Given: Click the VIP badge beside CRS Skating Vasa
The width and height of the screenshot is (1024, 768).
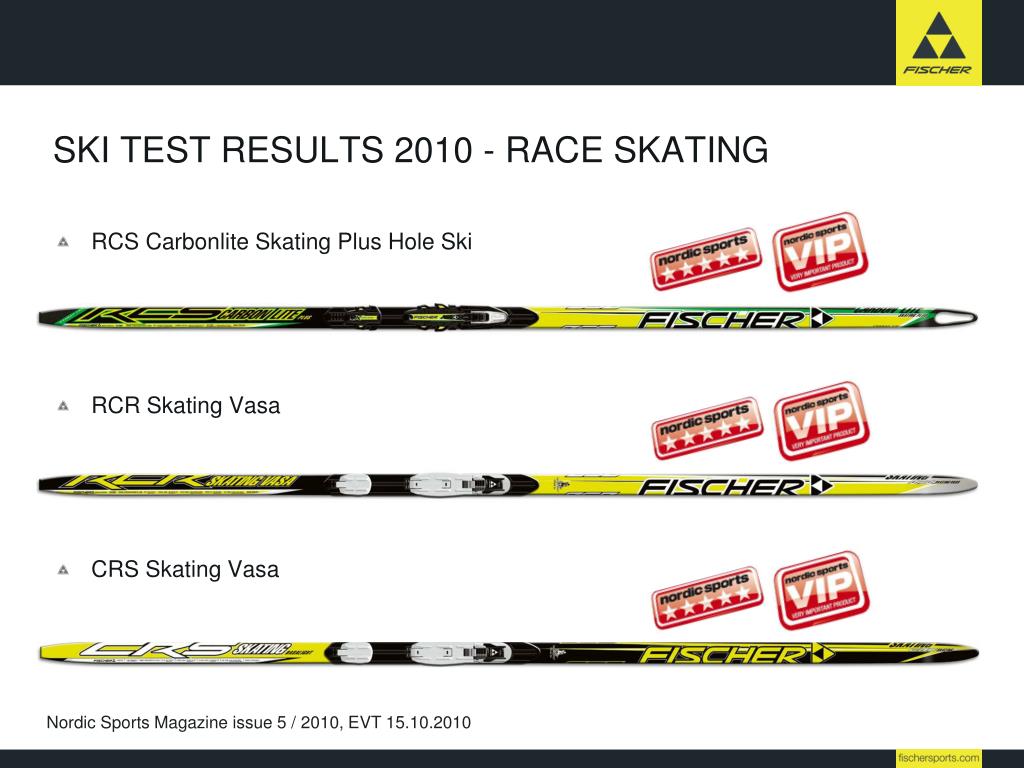Looking at the screenshot, I should tap(822, 590).
